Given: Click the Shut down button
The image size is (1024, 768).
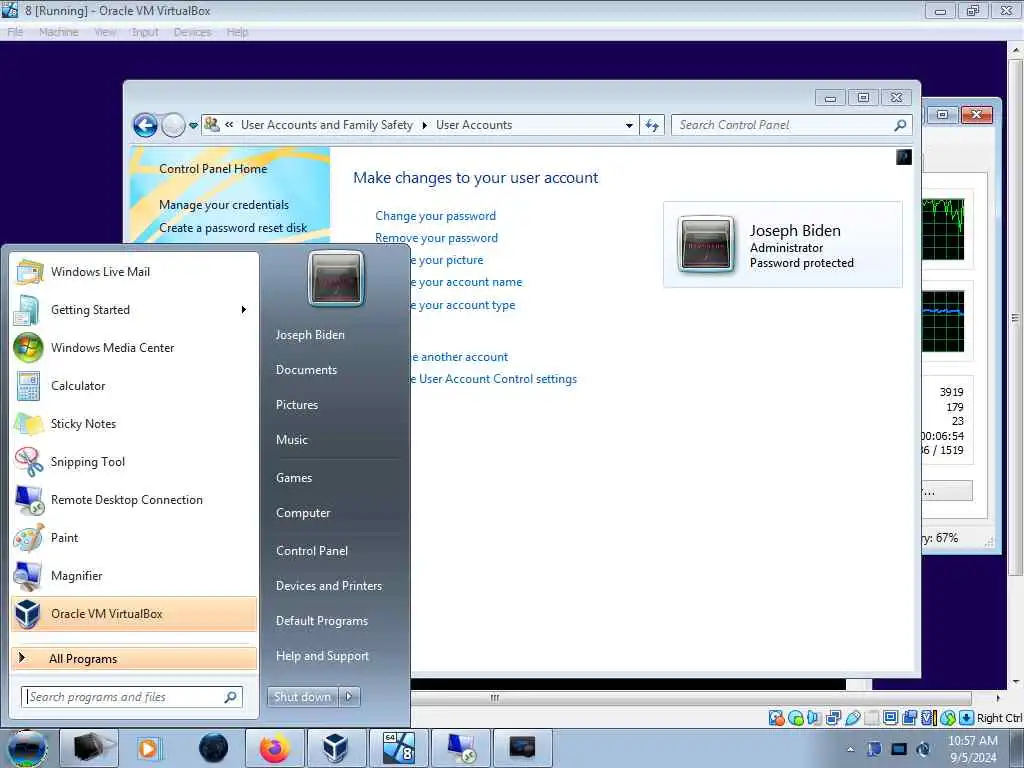Looking at the screenshot, I should (x=303, y=697).
